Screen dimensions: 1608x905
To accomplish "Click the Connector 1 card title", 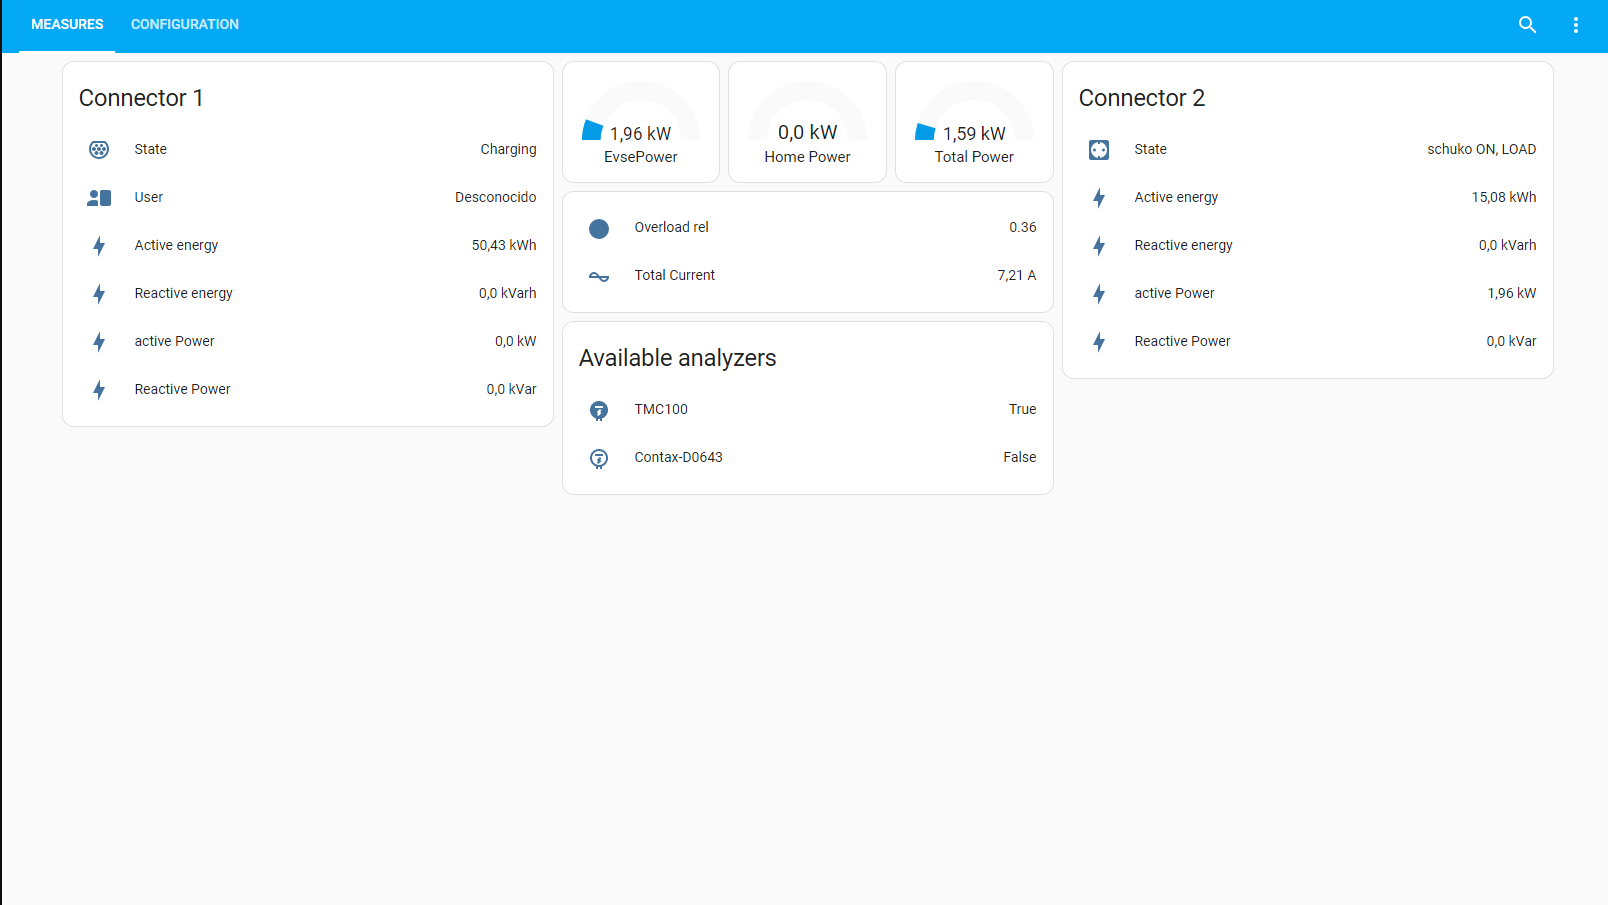I will pos(141,98).
